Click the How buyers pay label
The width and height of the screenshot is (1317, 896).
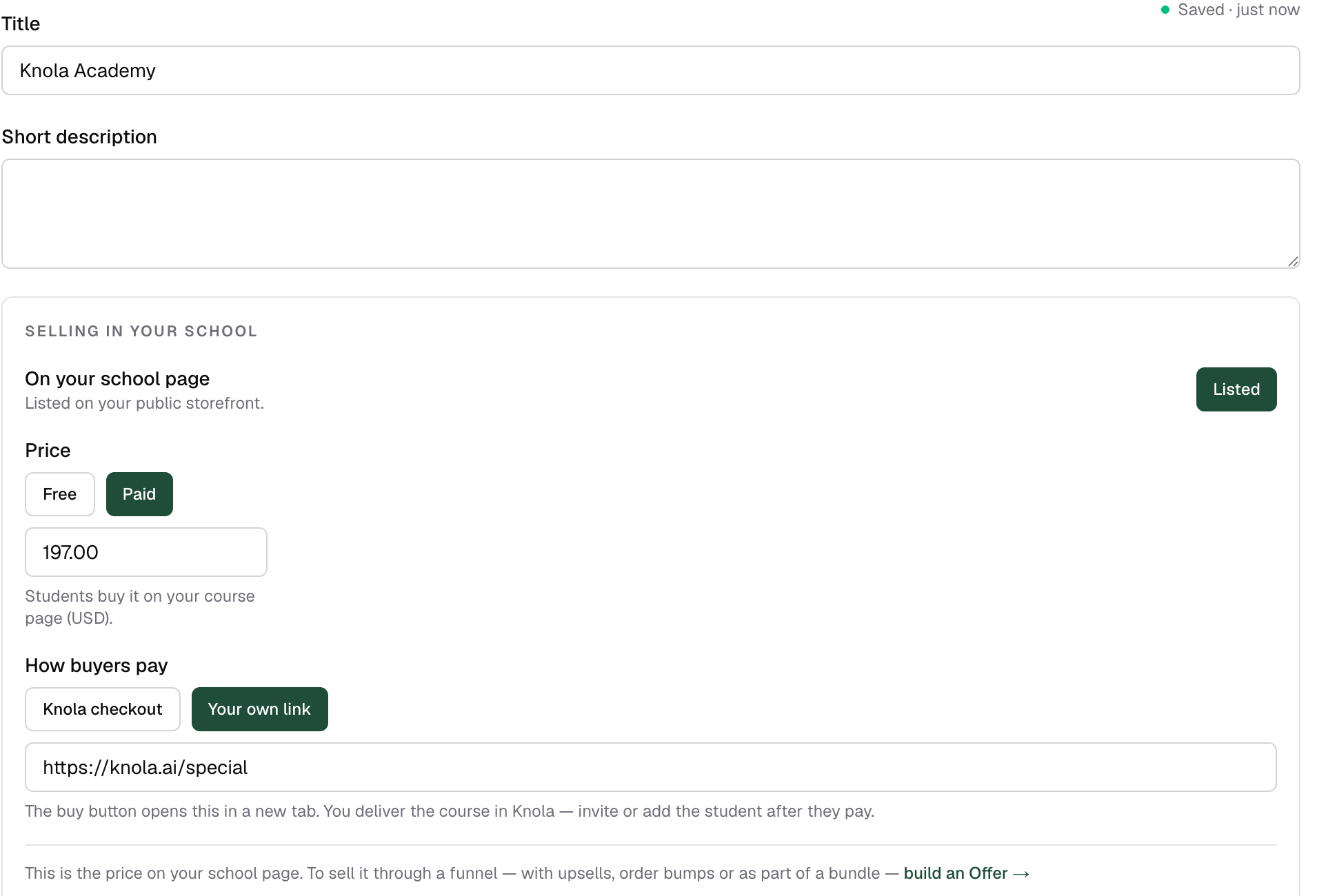click(96, 666)
